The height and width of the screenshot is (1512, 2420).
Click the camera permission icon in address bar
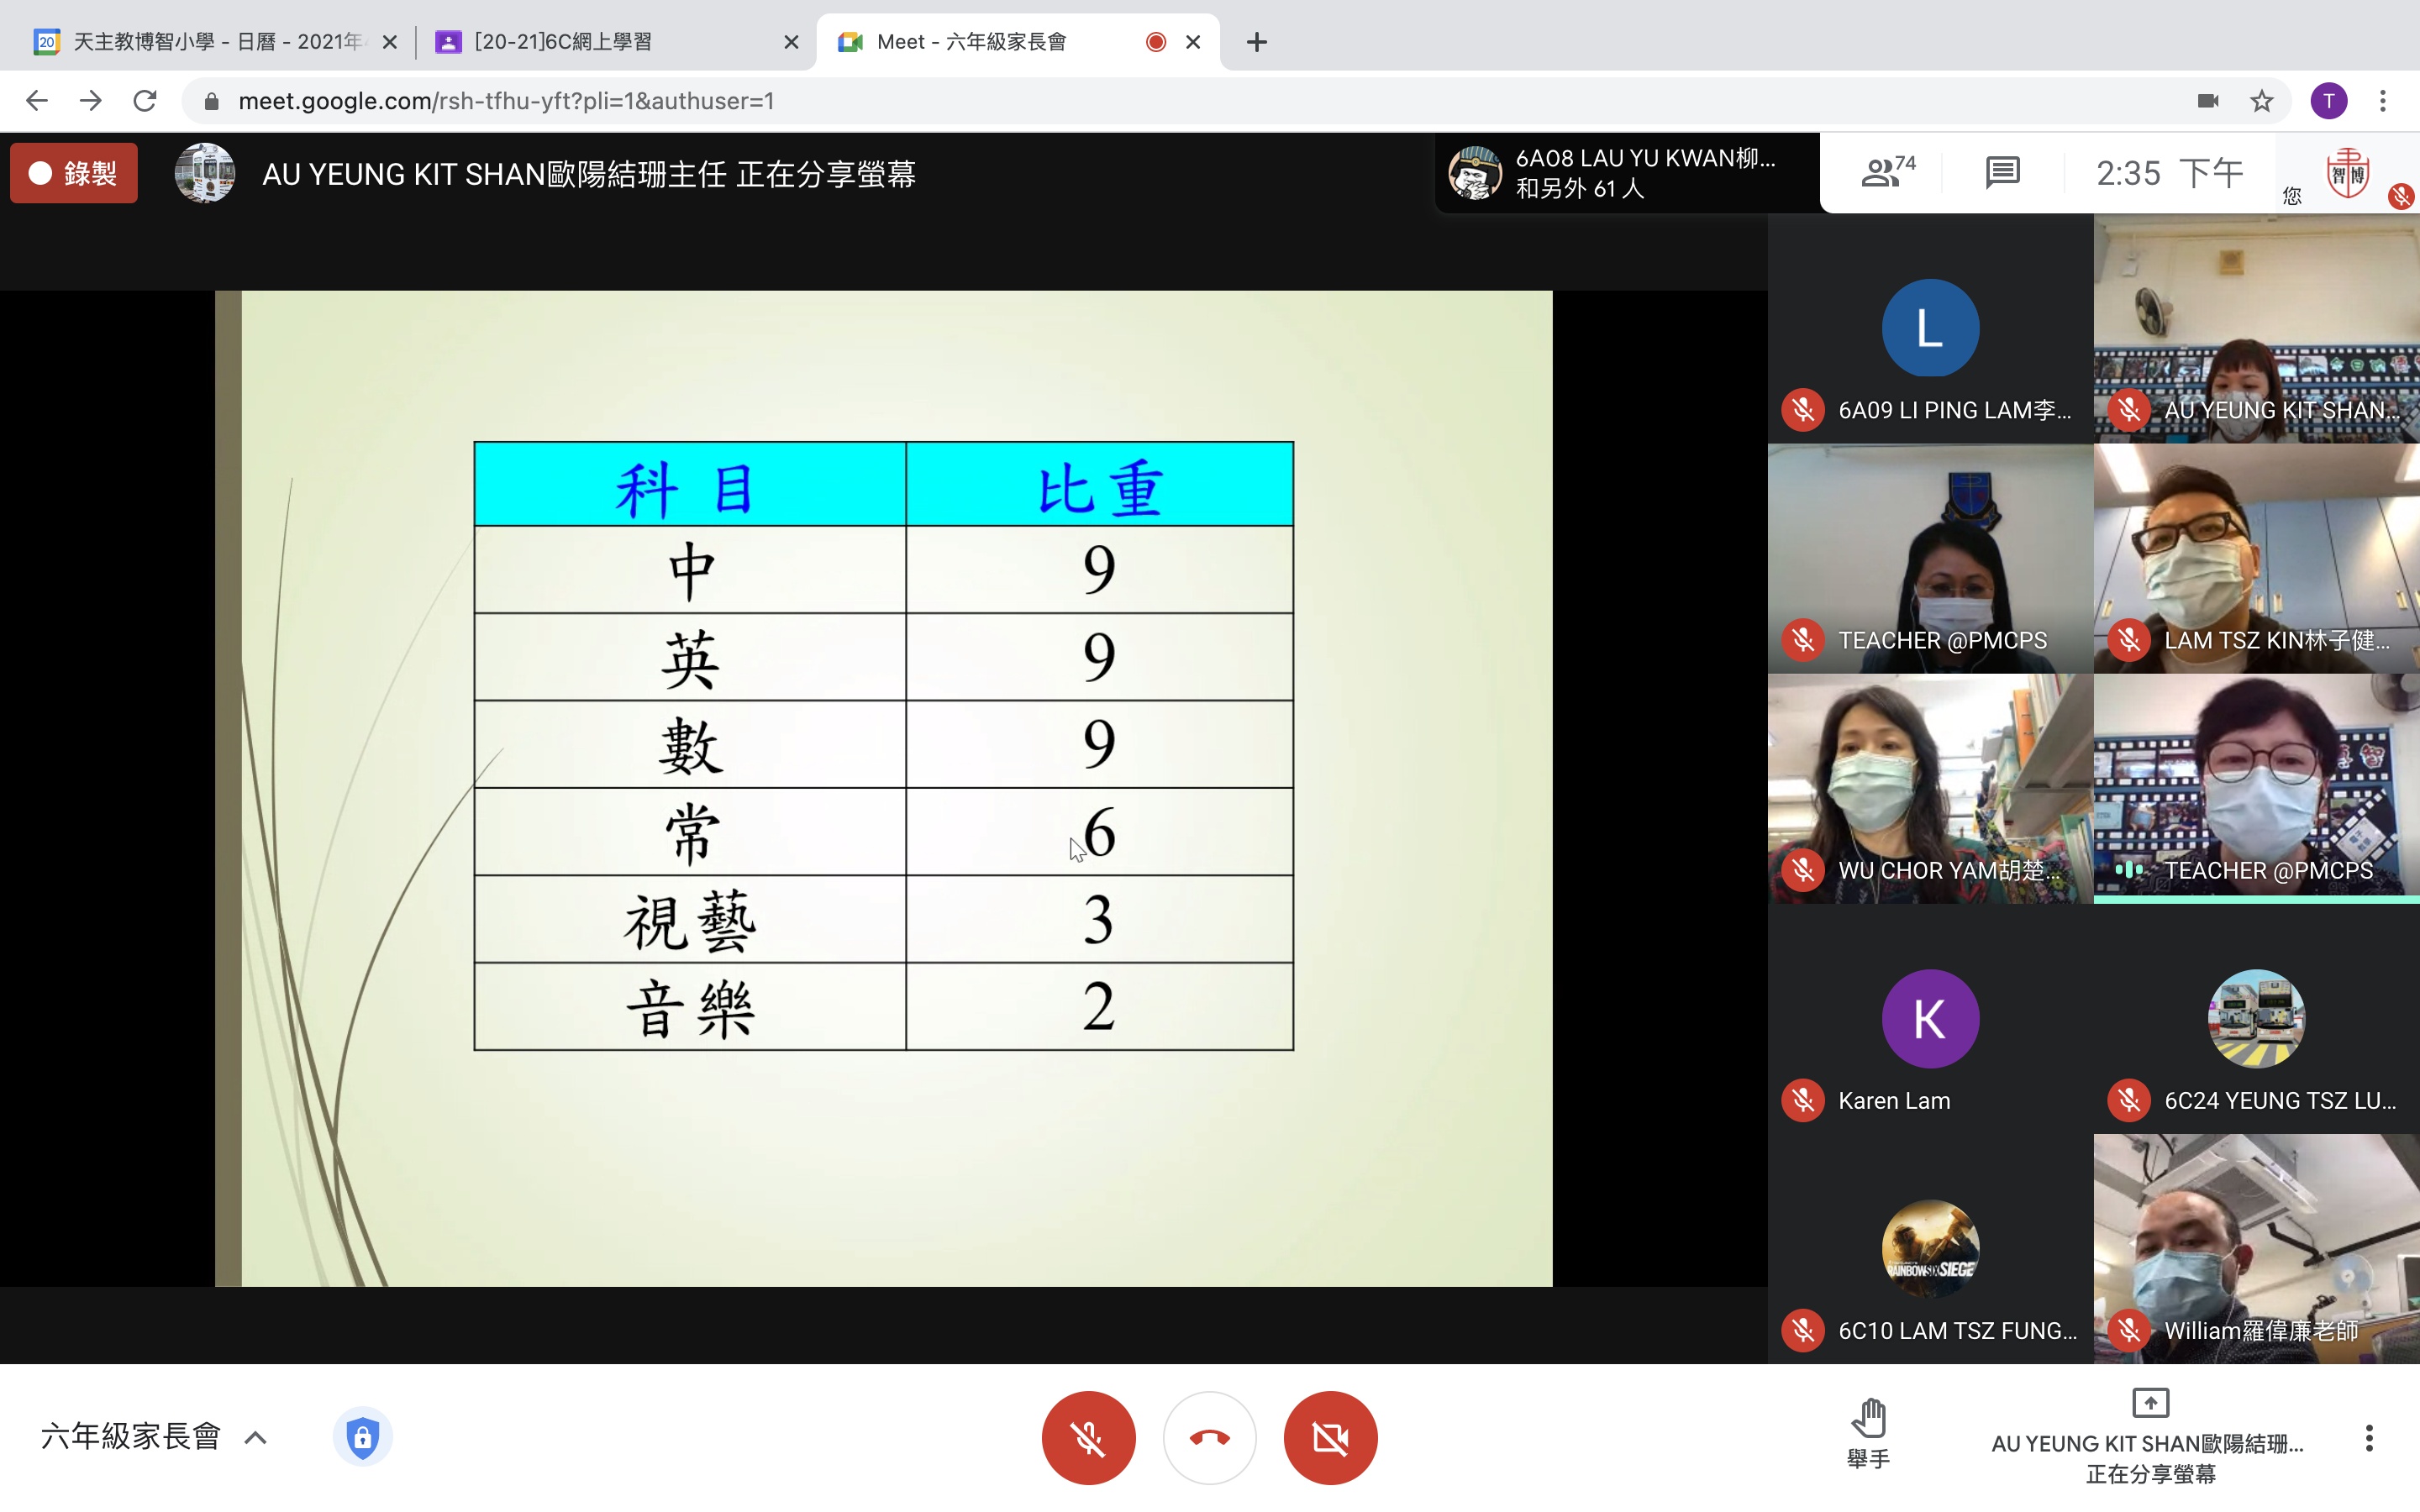coord(2208,101)
